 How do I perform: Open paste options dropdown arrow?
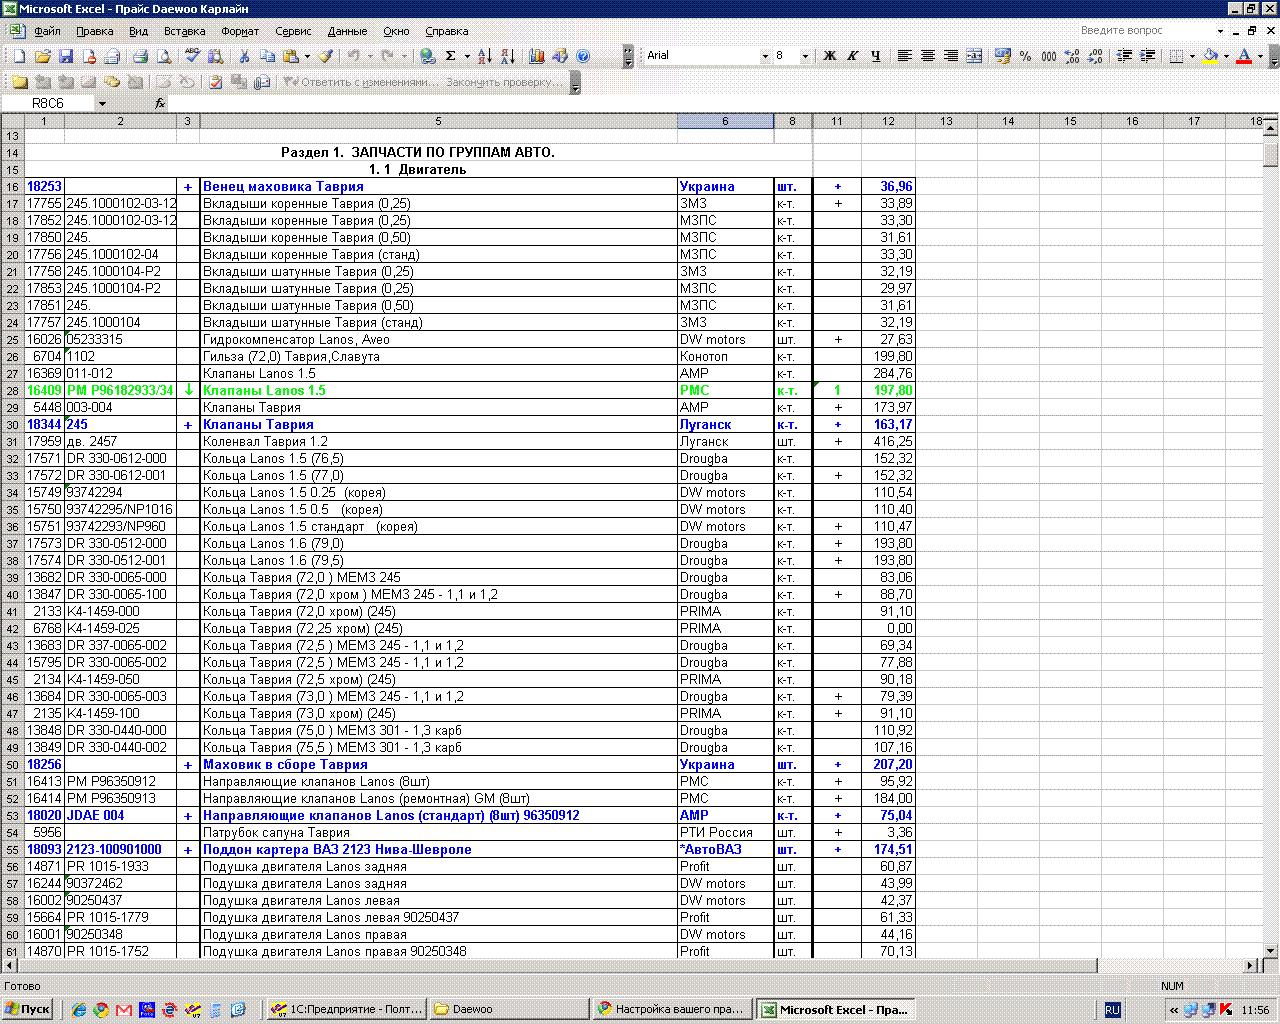pyautogui.click(x=306, y=56)
